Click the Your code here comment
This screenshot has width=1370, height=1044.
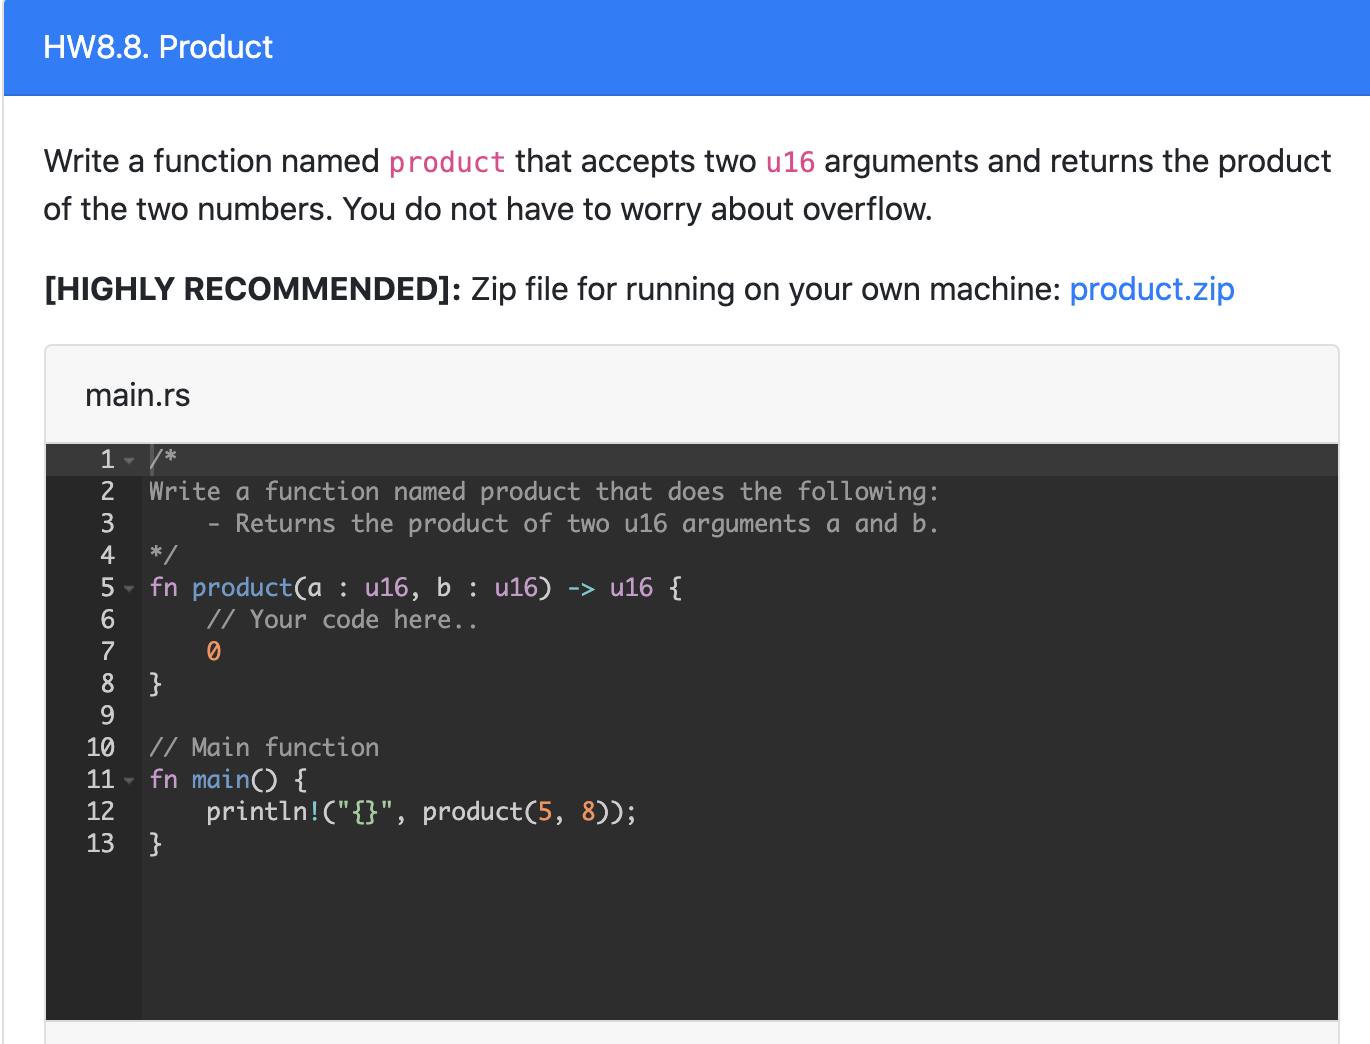point(341,620)
